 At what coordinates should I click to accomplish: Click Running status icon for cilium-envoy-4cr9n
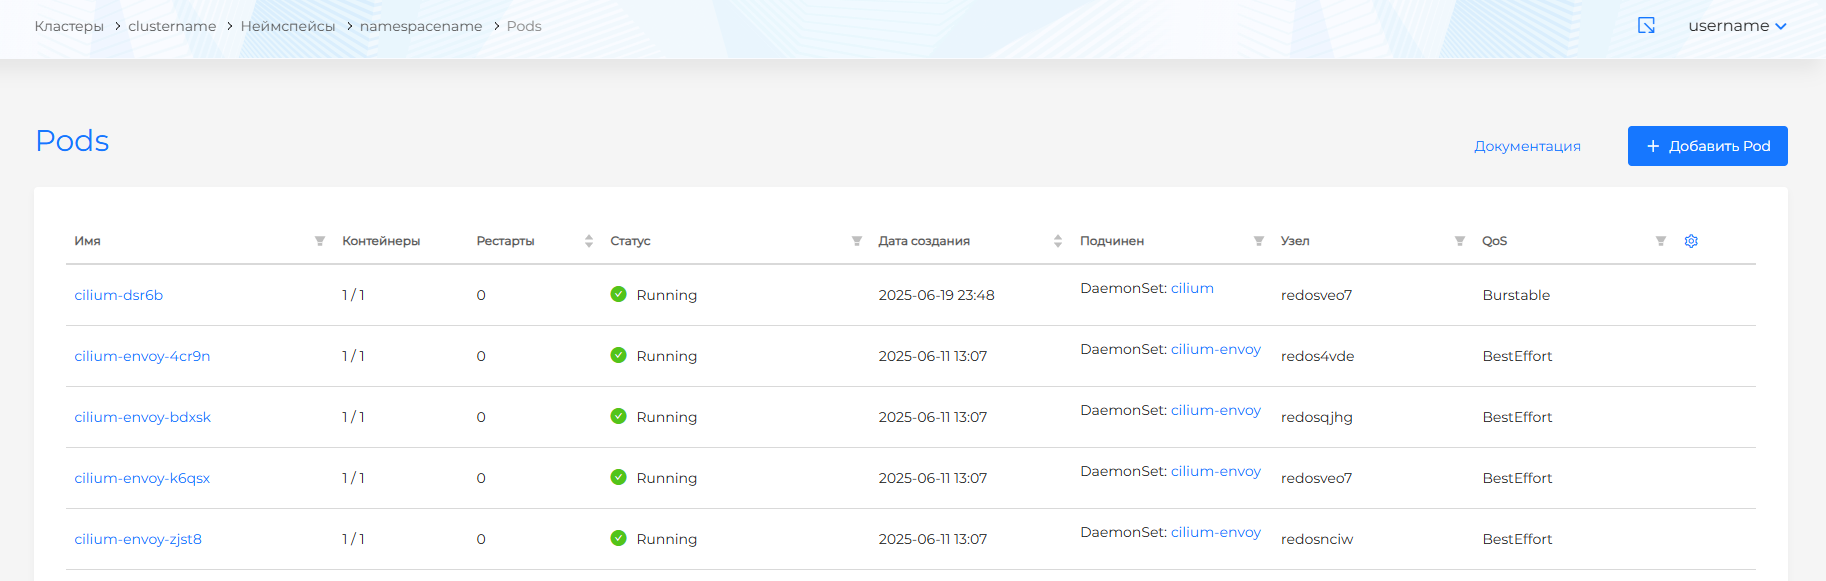click(x=618, y=355)
